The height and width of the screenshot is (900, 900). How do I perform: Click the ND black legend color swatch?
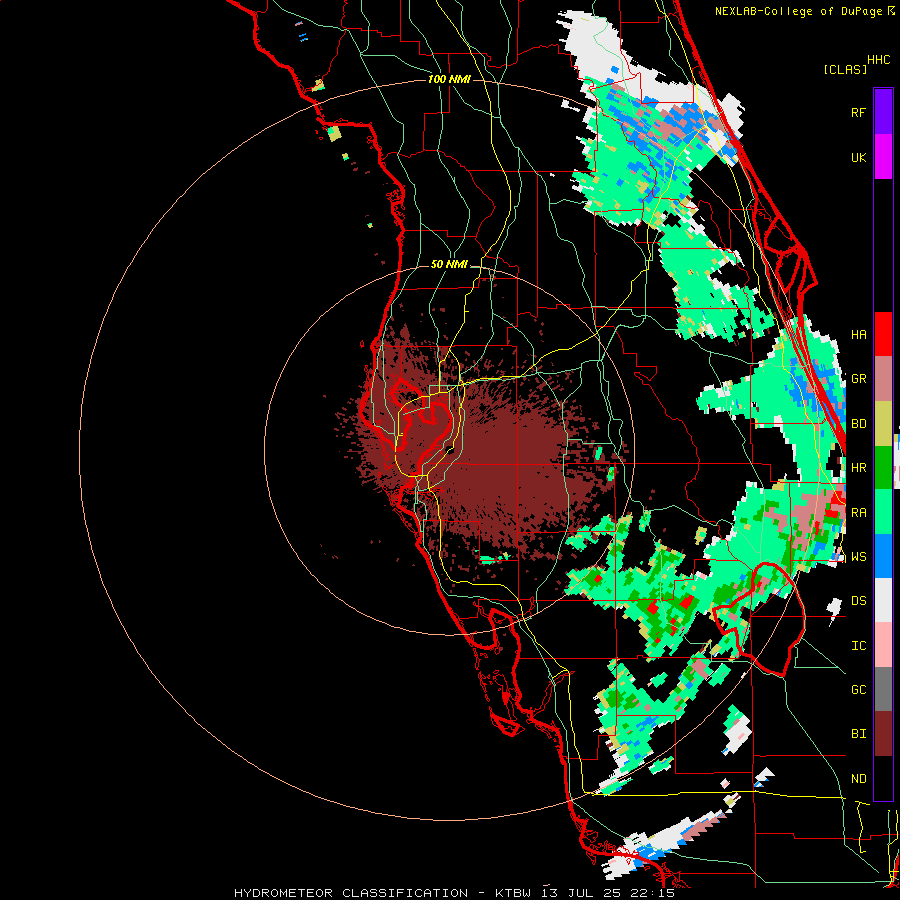click(x=883, y=778)
